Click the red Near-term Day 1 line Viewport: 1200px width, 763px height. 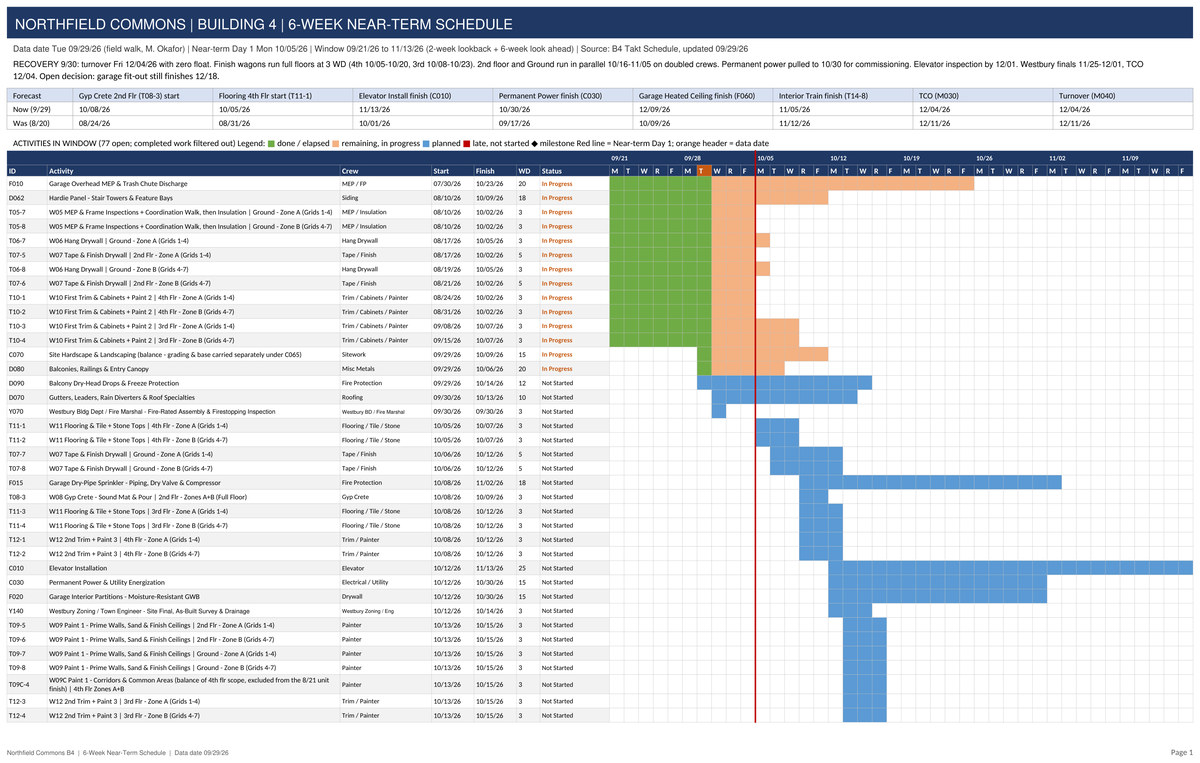tap(755, 435)
